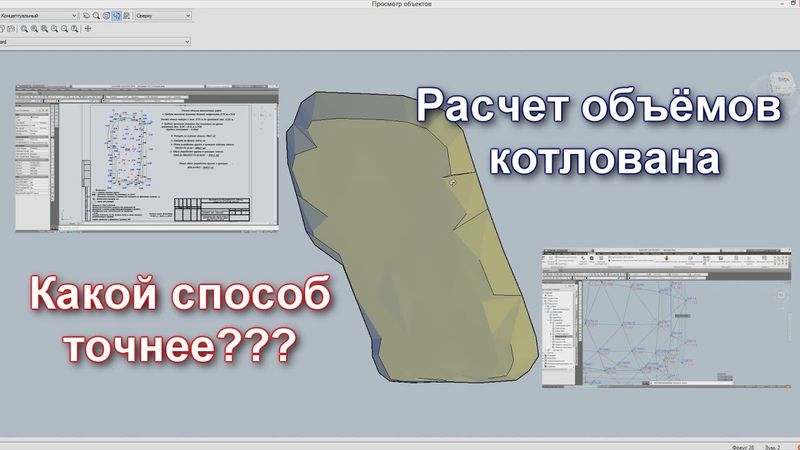Image resolution: width=800 pixels, height=450 pixels.
Task: Click the crosshair pan icon after the zoom icons
Action: 88,29
